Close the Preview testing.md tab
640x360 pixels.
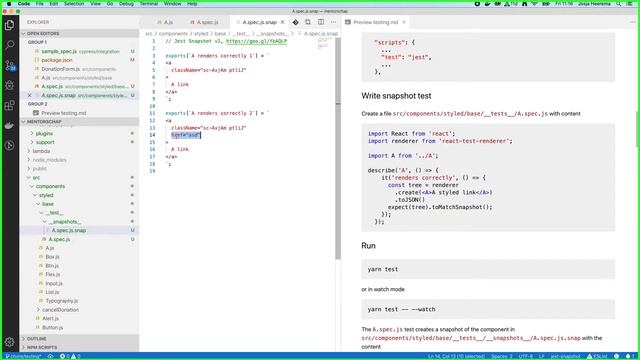404,22
